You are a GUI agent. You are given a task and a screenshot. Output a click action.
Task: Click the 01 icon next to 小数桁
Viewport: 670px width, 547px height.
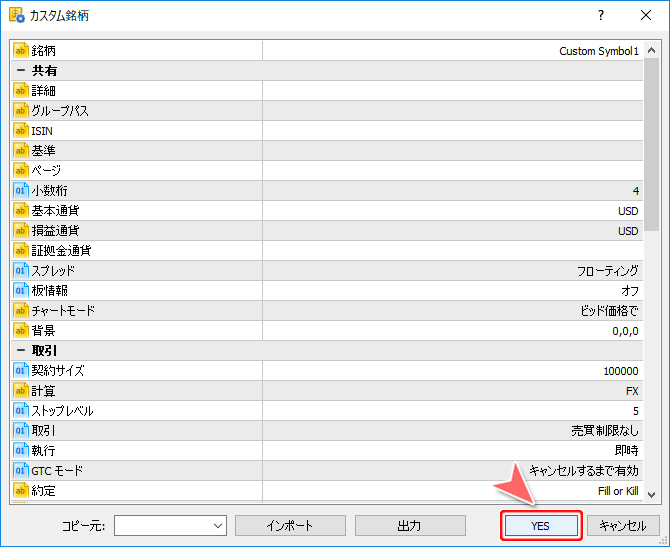(21, 190)
